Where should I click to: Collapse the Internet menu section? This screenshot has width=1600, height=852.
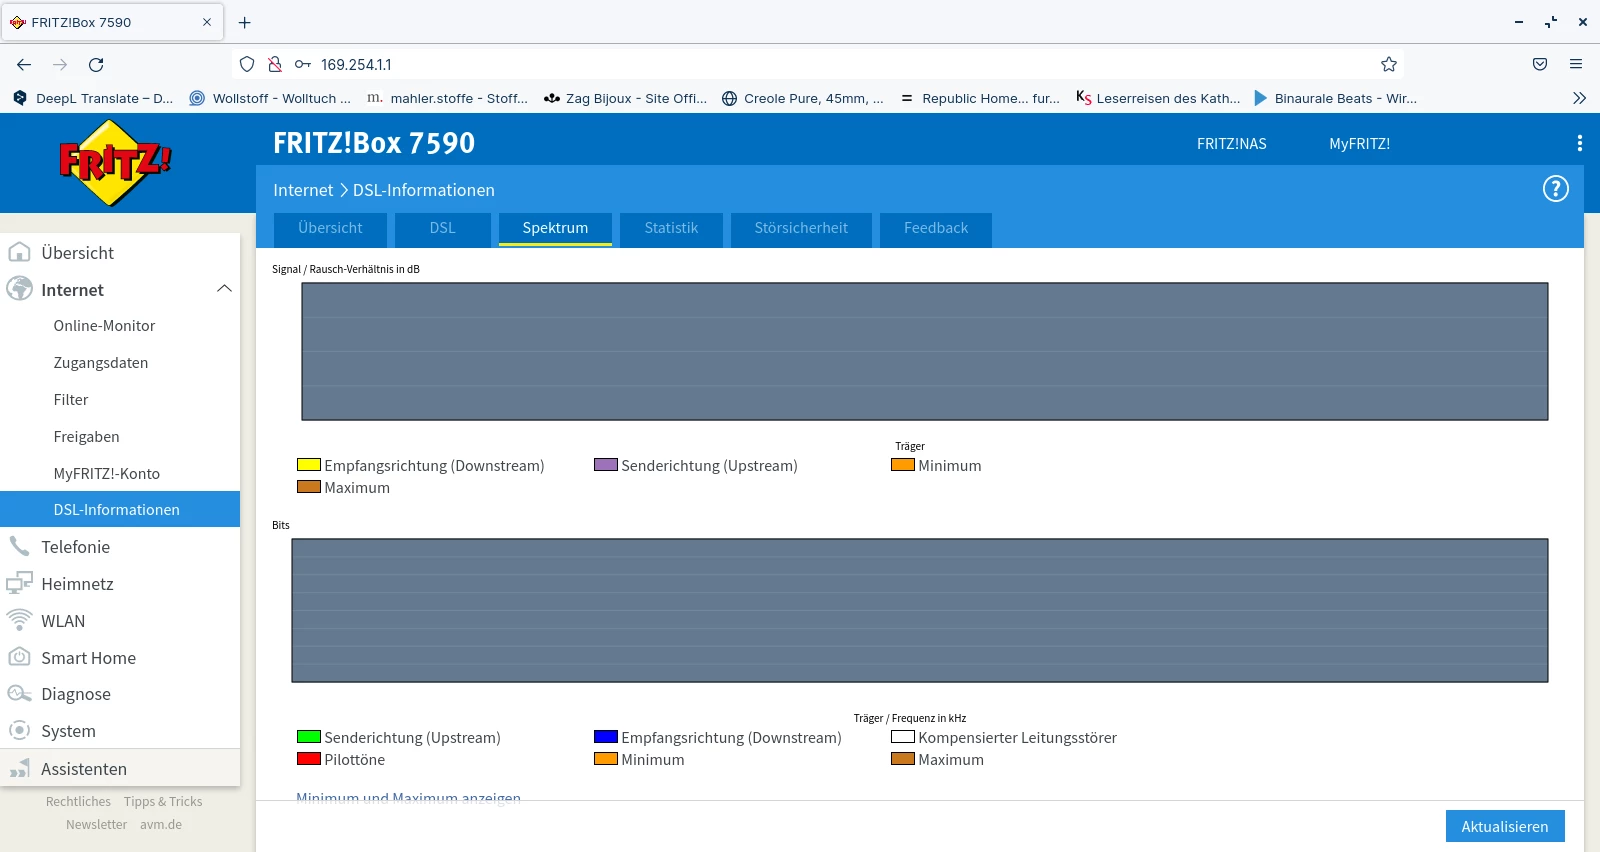224,289
